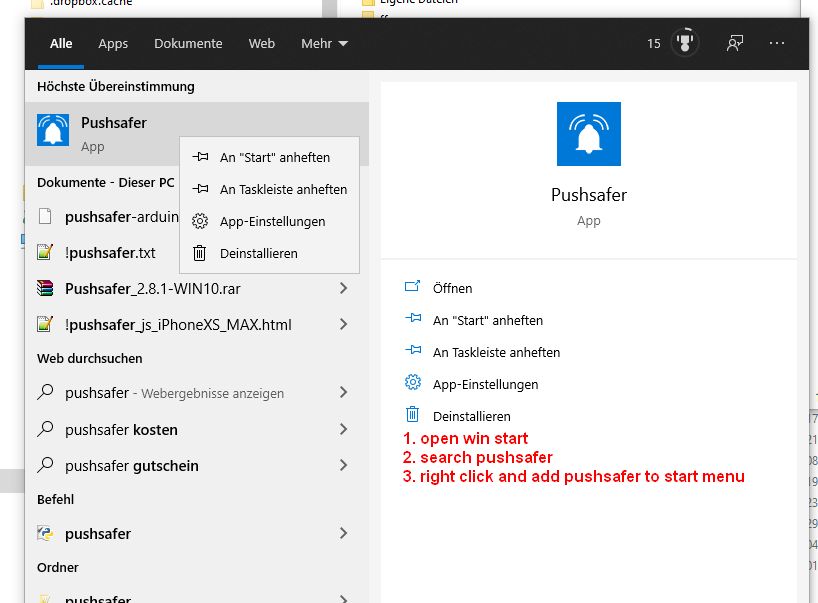Click the notepad icon of !pushsafer.txt
Screen dimensions: 818x603
(x=45, y=252)
